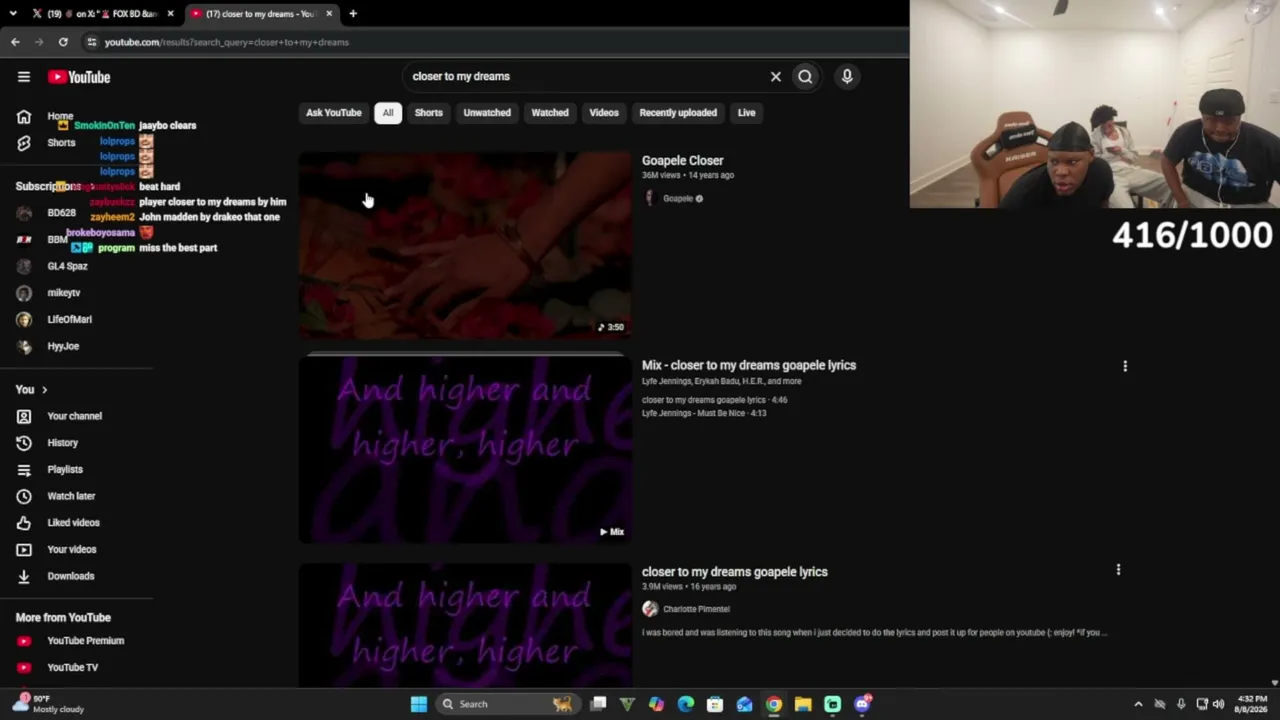
Task: Open third result closer to my dreams goapele lyrics title
Action: coord(735,572)
